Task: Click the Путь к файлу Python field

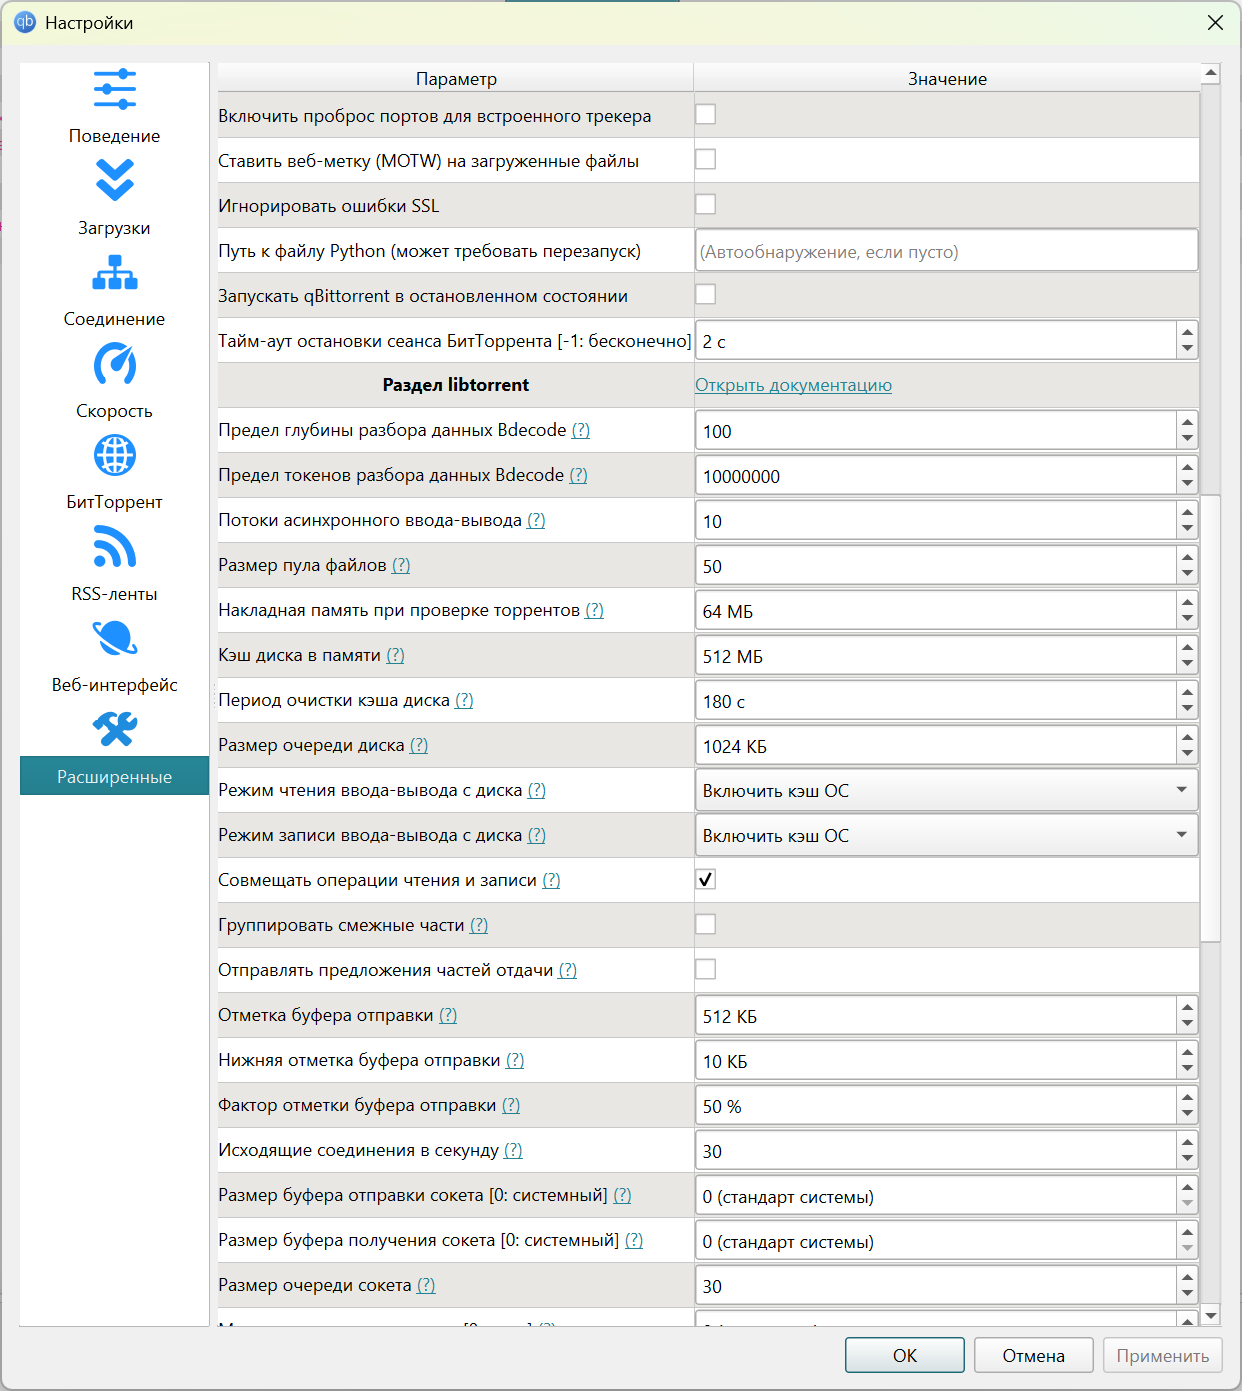Action: click(x=947, y=250)
